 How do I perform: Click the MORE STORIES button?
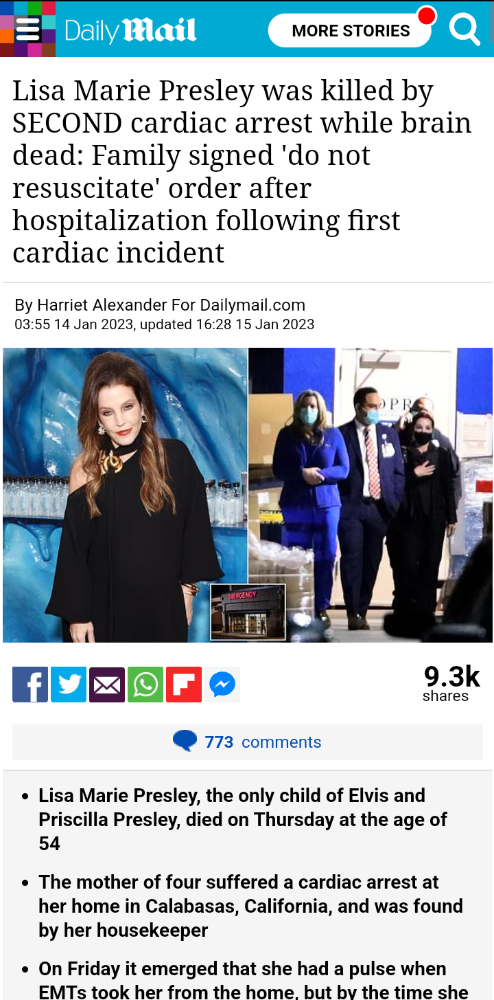point(350,30)
